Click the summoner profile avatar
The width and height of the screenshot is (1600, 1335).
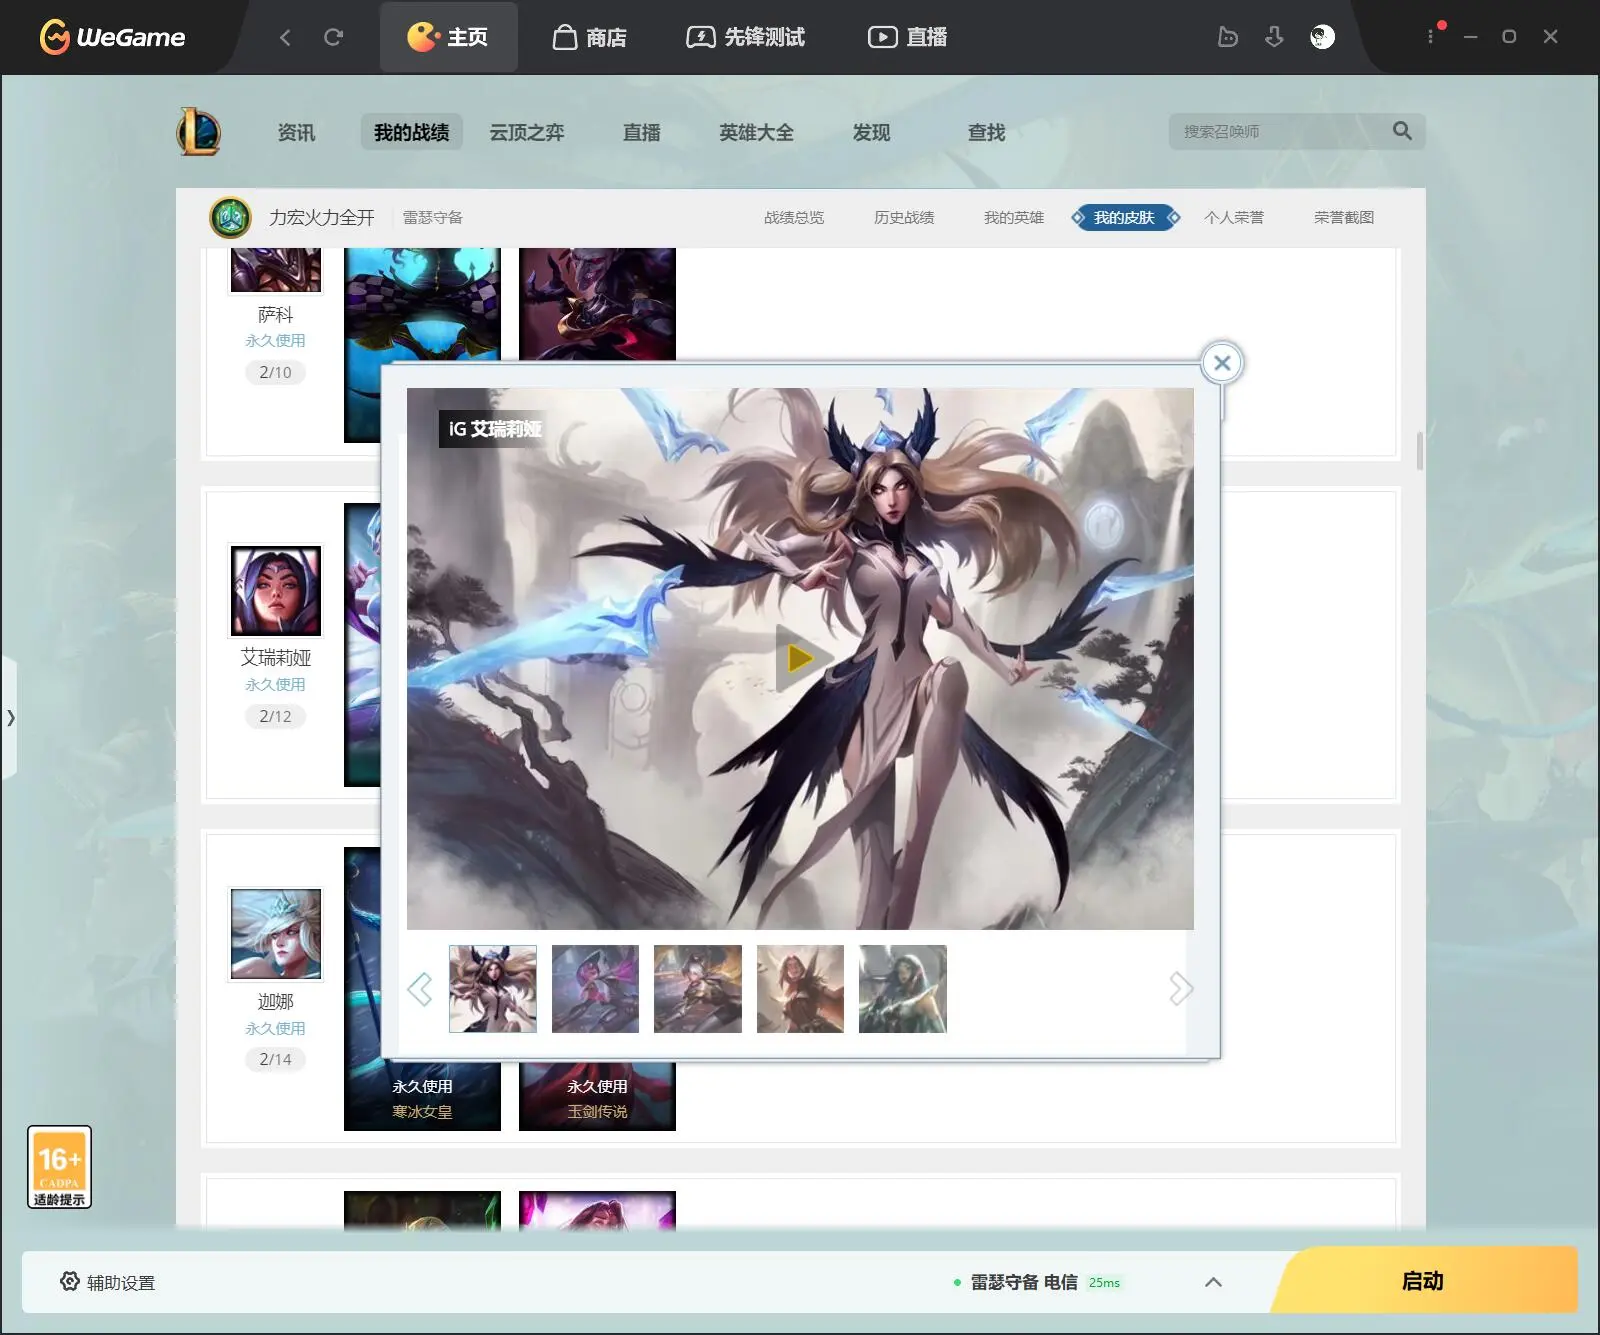point(231,217)
